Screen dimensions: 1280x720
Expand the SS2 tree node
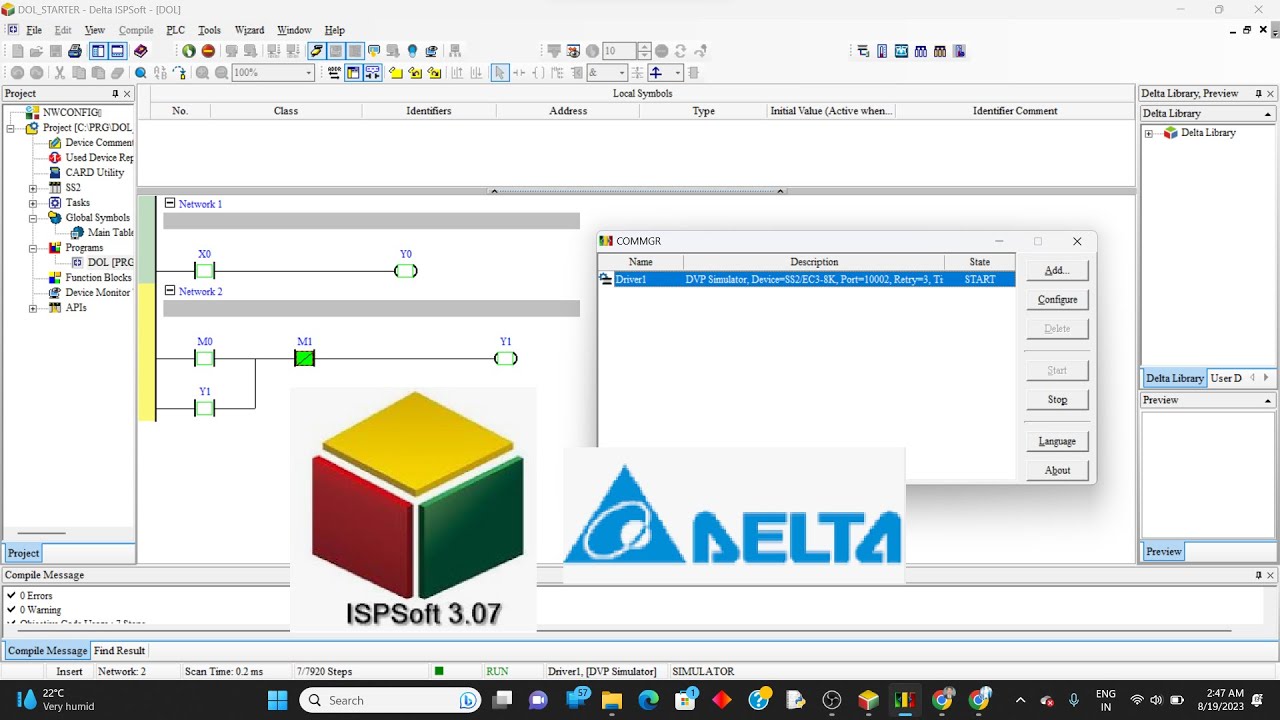click(33, 188)
